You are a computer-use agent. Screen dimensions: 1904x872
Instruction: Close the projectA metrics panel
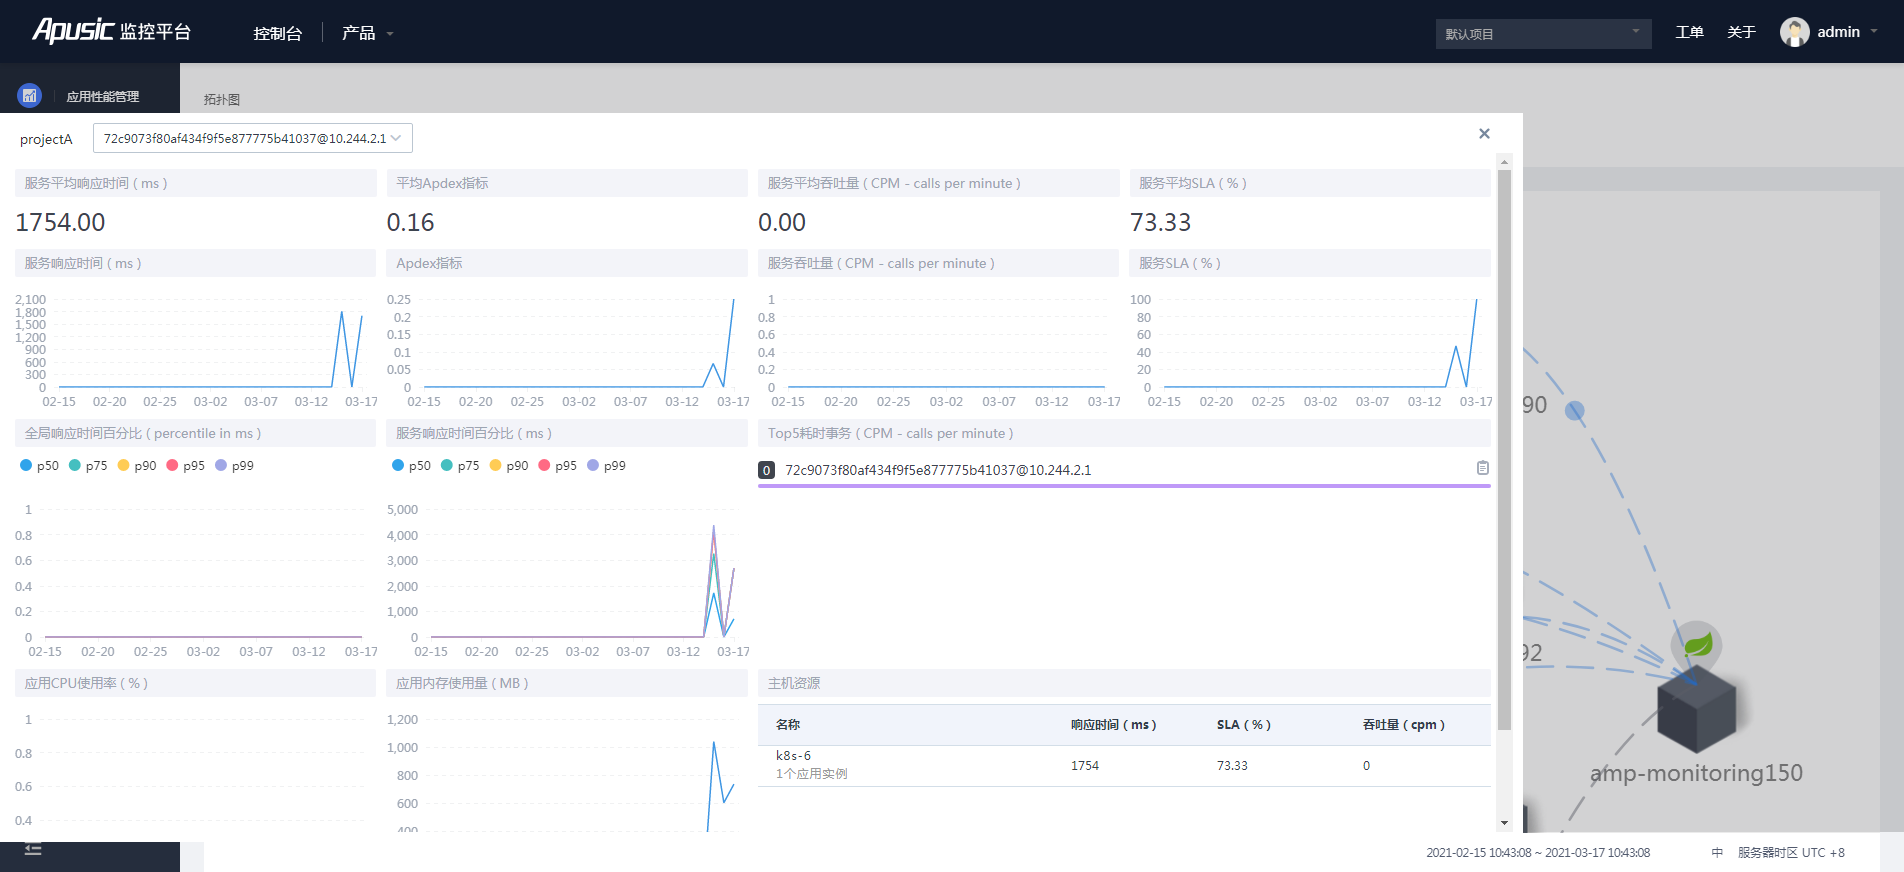point(1484,134)
